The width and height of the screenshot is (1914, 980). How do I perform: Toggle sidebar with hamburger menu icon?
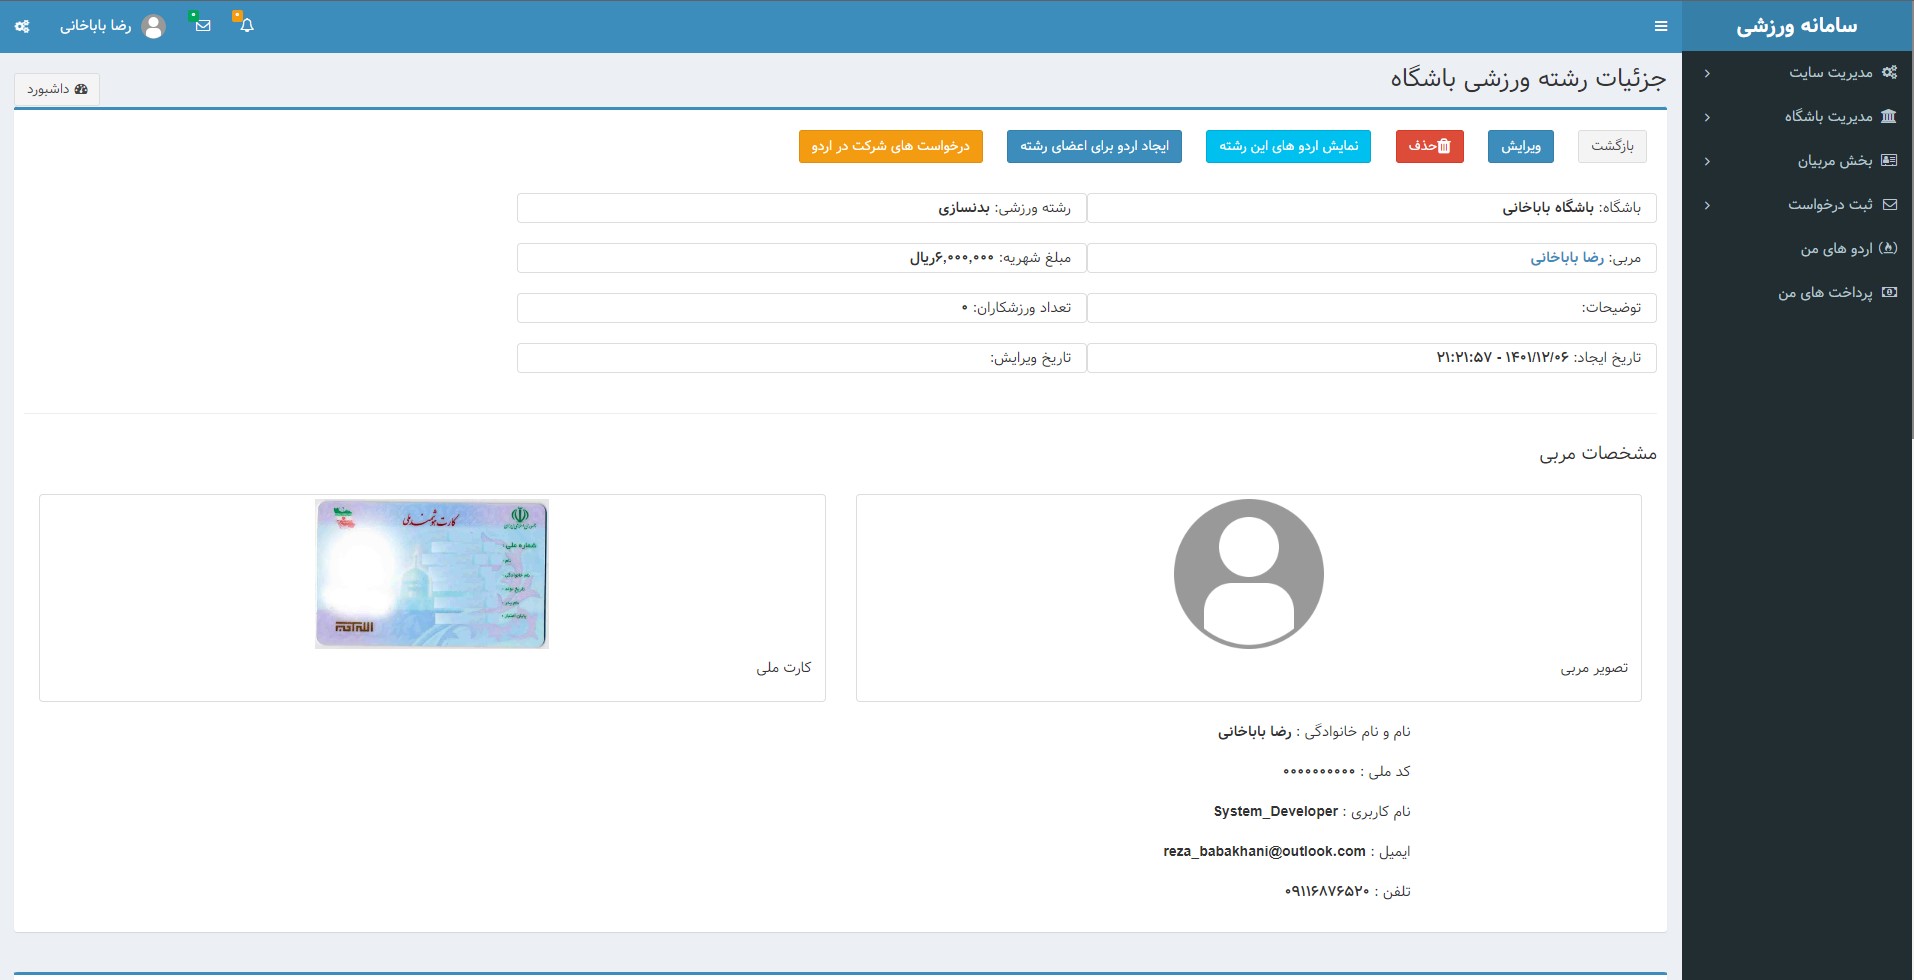pyautogui.click(x=1661, y=26)
